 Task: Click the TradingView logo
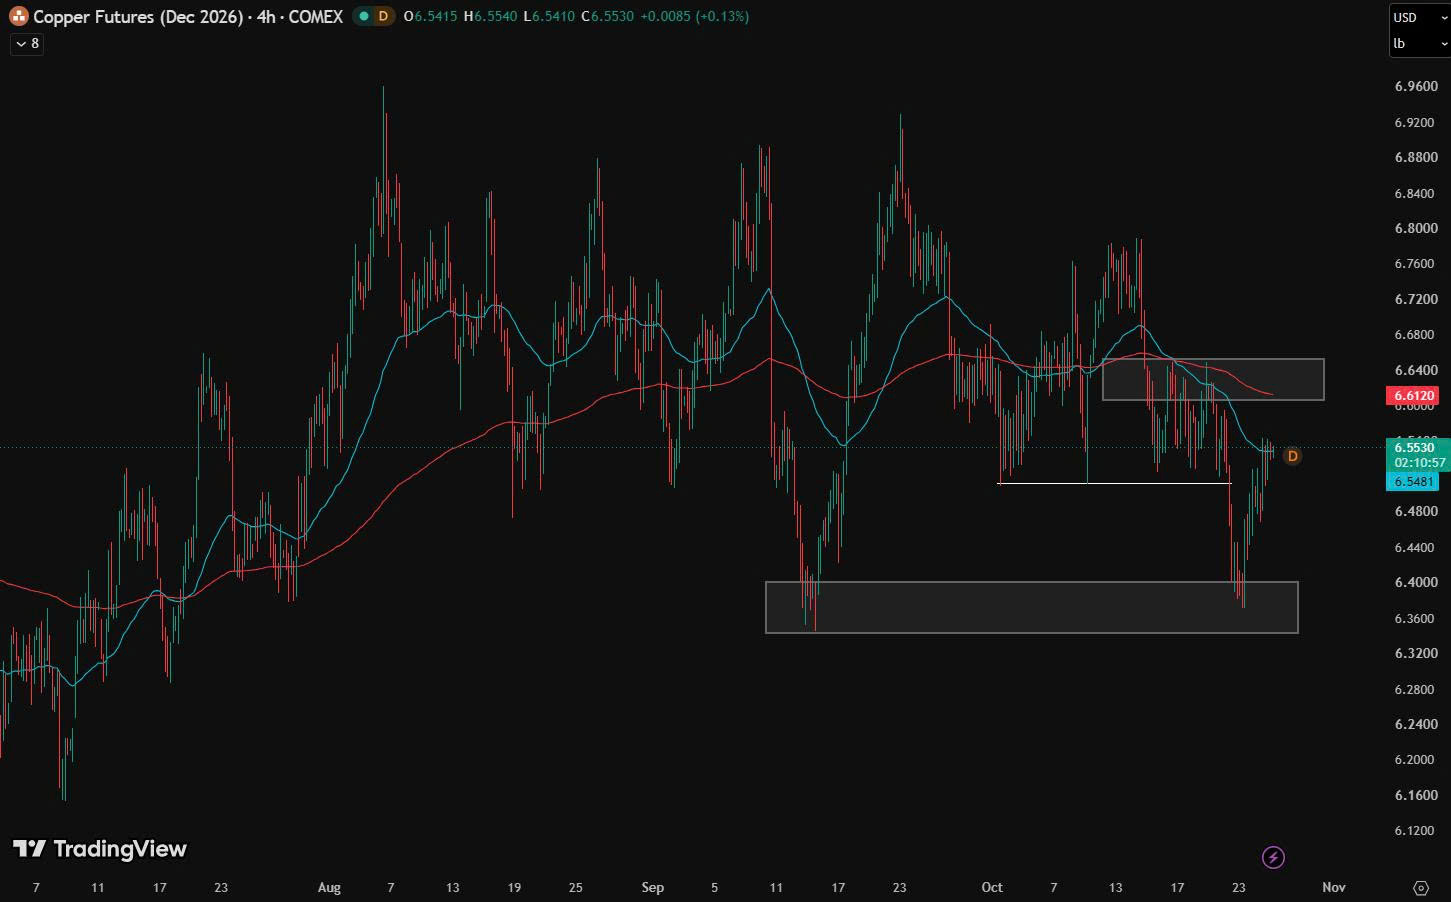(100, 849)
